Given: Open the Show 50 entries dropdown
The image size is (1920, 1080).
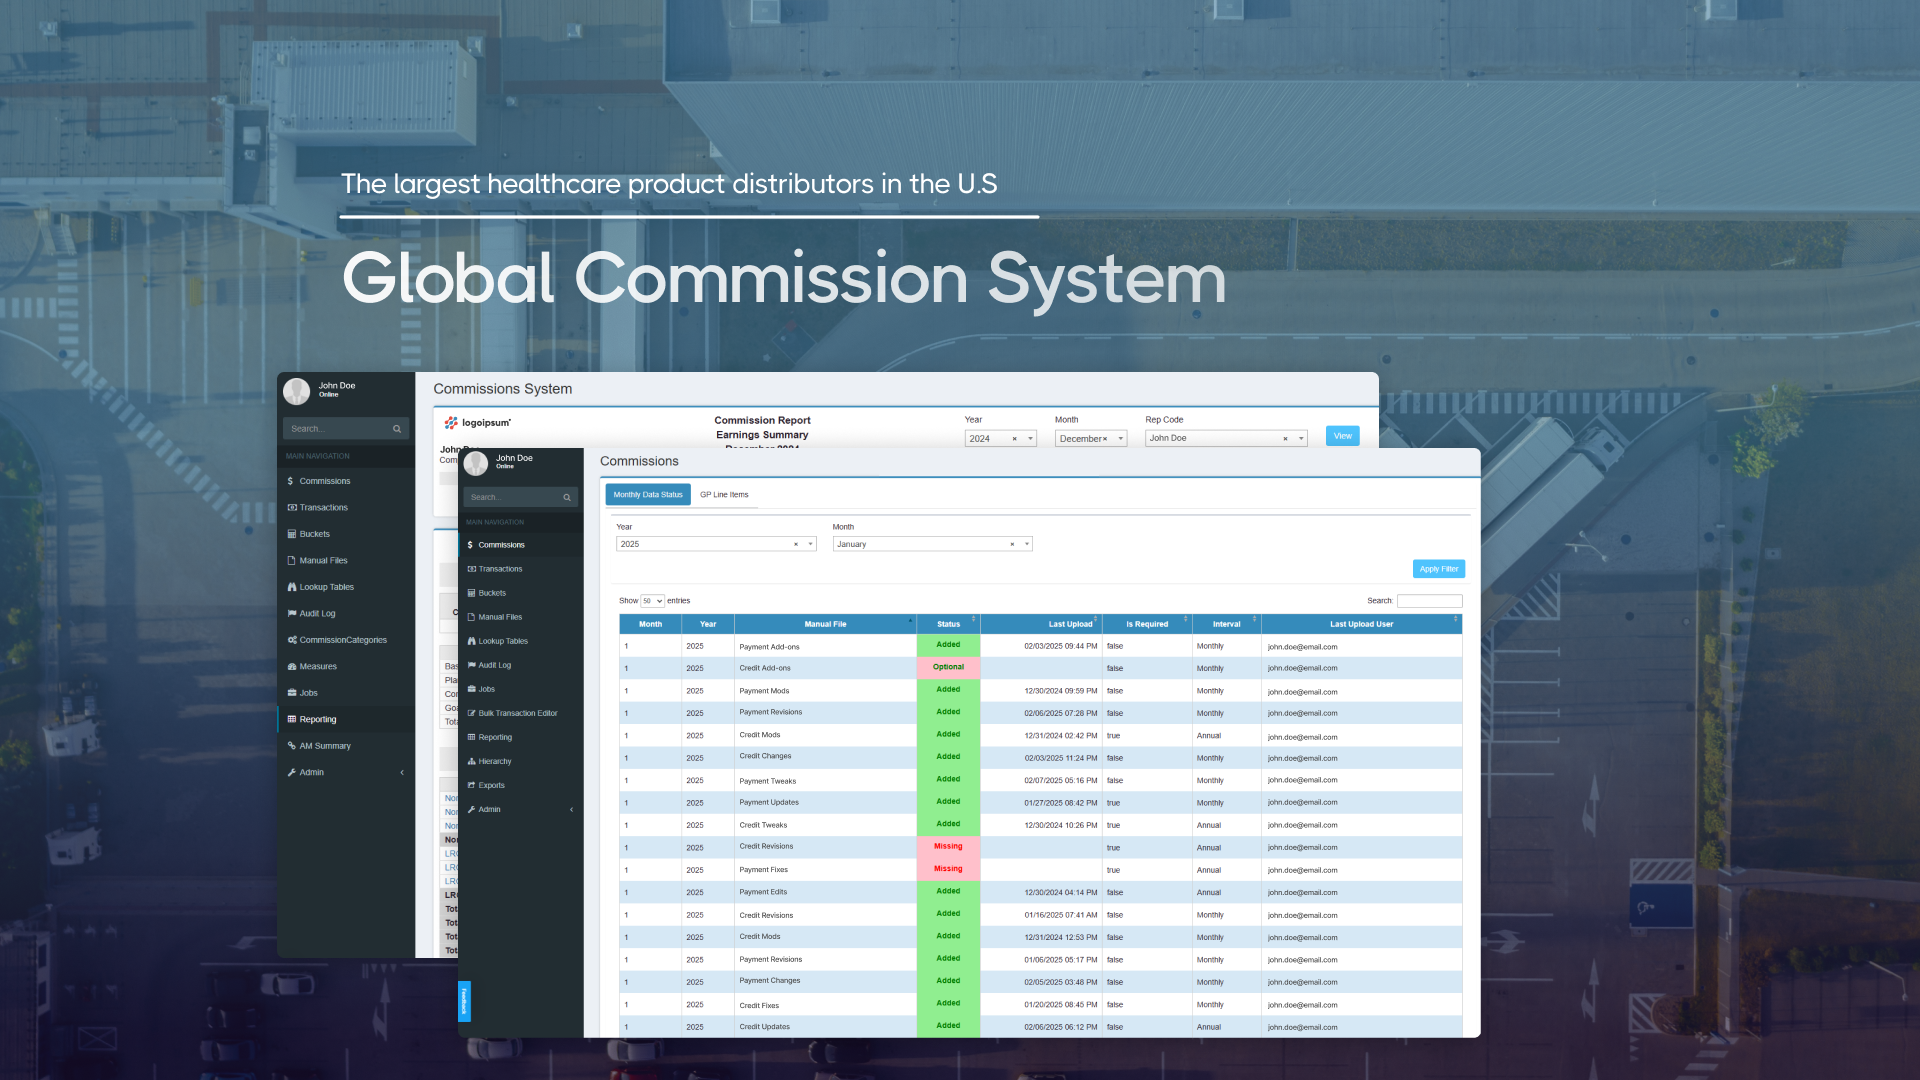Looking at the screenshot, I should (x=652, y=601).
